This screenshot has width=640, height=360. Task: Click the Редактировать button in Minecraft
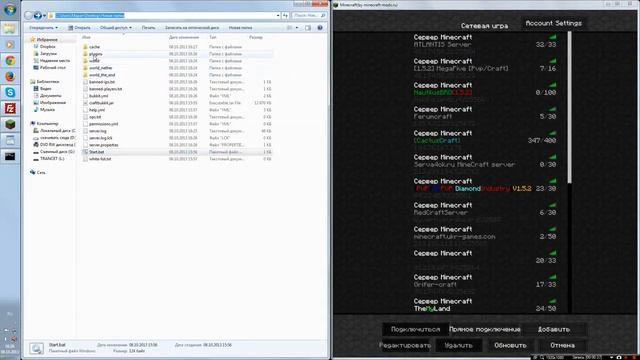[x=405, y=345]
